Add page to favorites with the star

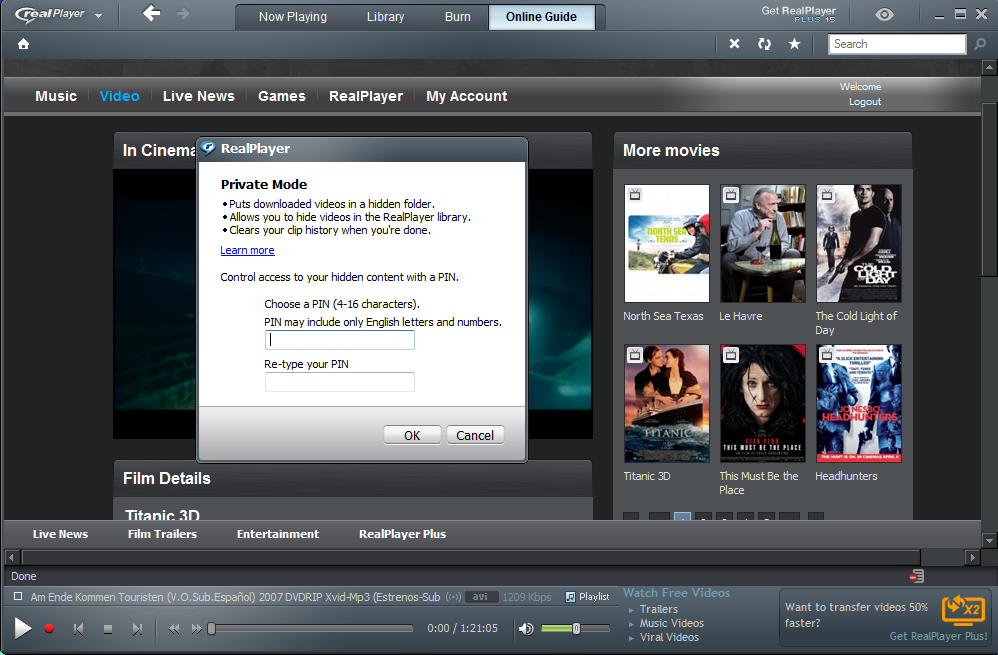click(794, 44)
